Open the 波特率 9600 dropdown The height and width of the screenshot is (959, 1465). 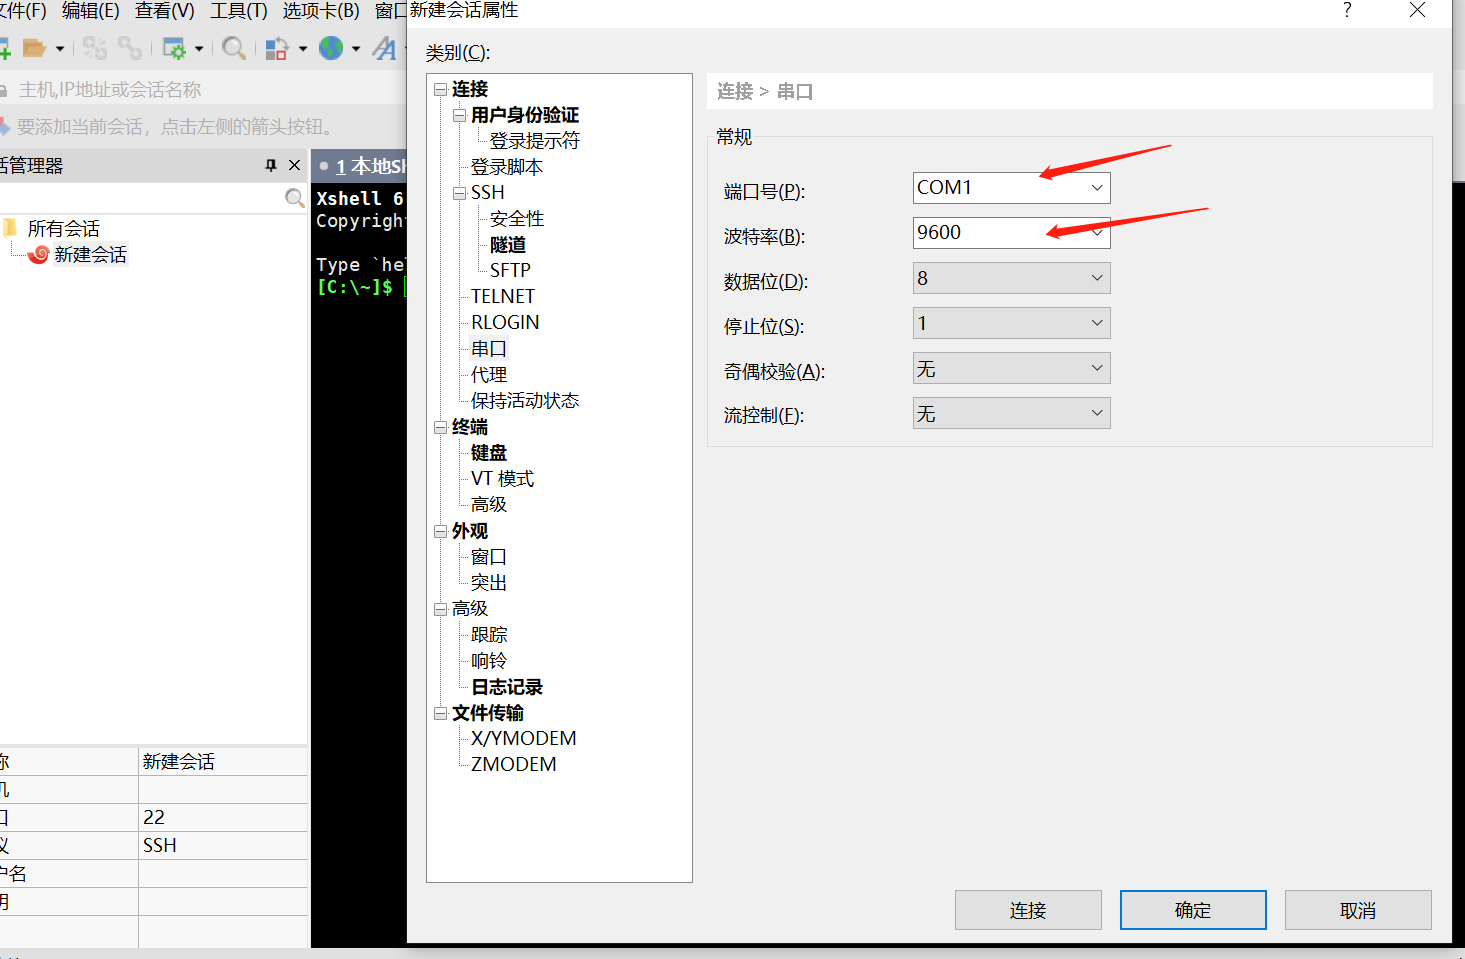pos(1097,232)
